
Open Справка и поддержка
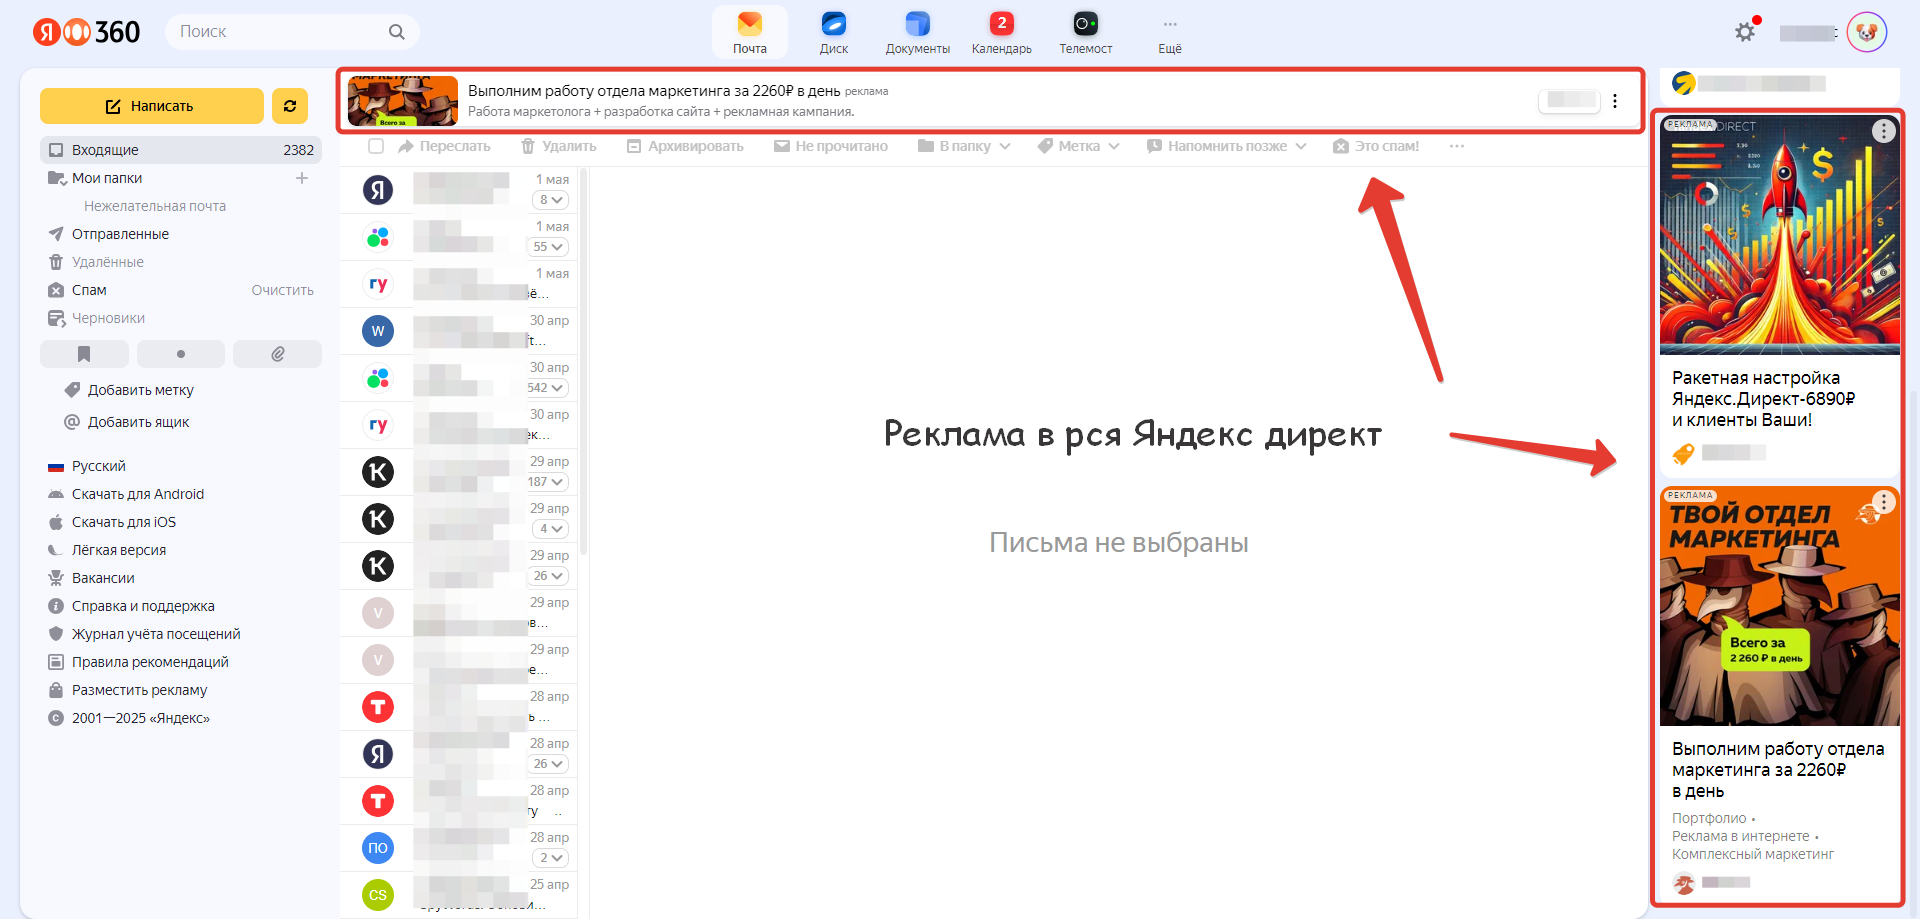click(x=143, y=606)
